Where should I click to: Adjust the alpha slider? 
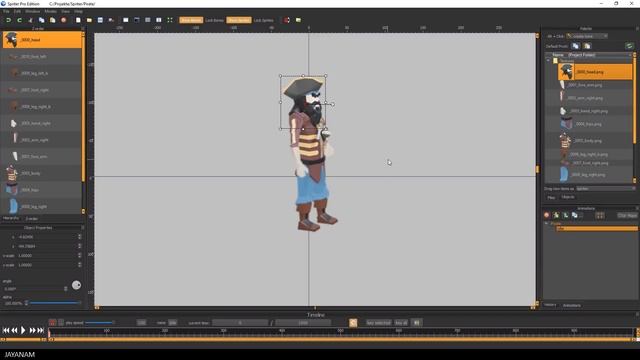point(54,303)
